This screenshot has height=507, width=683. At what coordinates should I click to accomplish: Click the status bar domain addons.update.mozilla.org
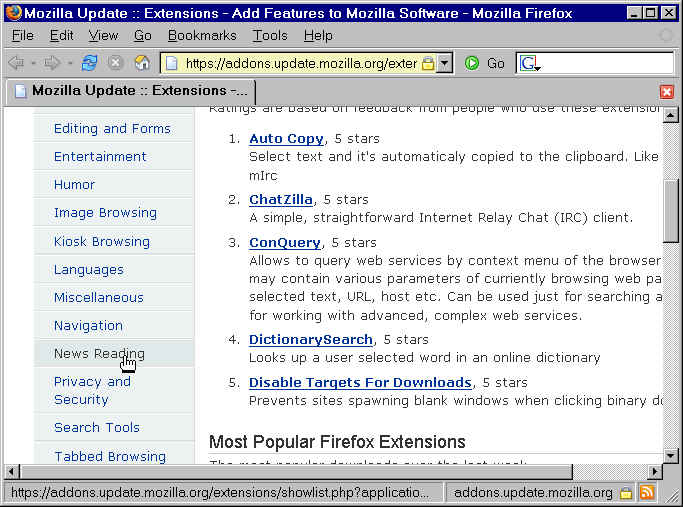coord(533,493)
